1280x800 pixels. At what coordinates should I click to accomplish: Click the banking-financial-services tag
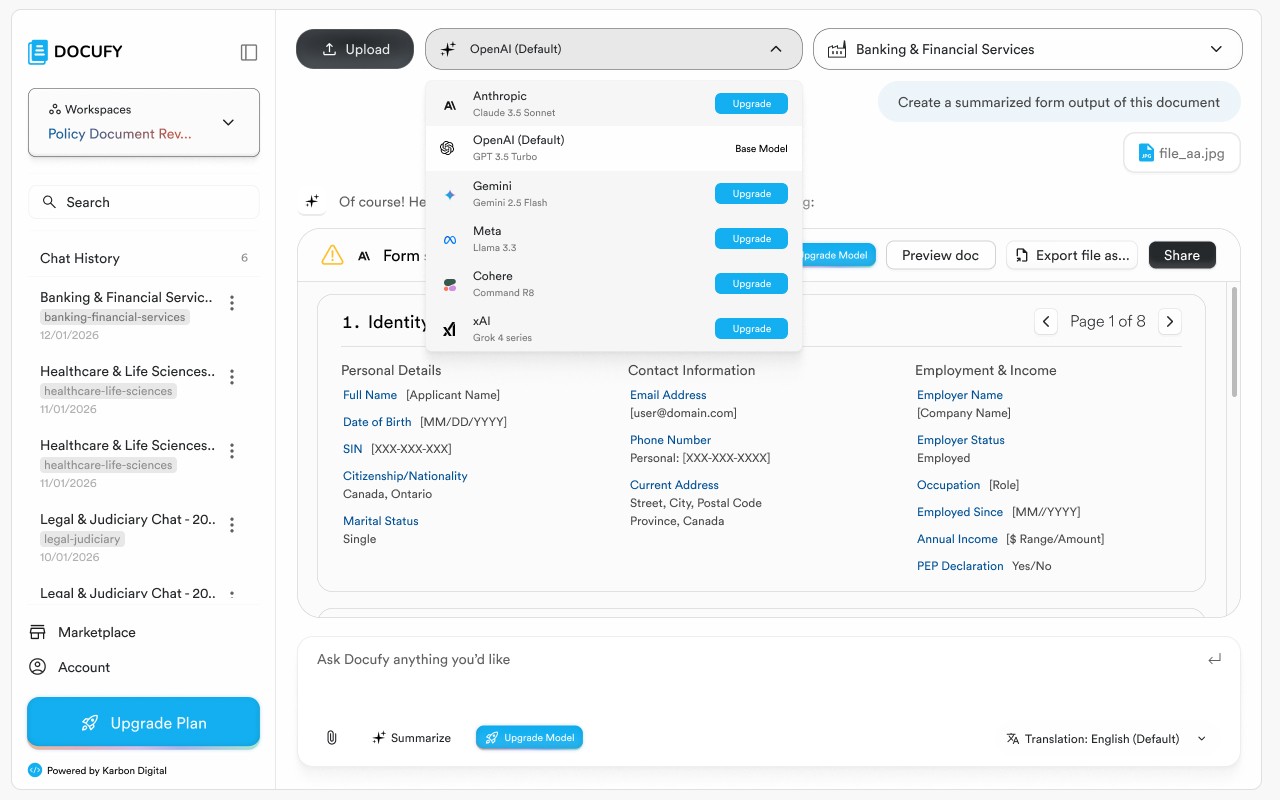click(x=115, y=317)
